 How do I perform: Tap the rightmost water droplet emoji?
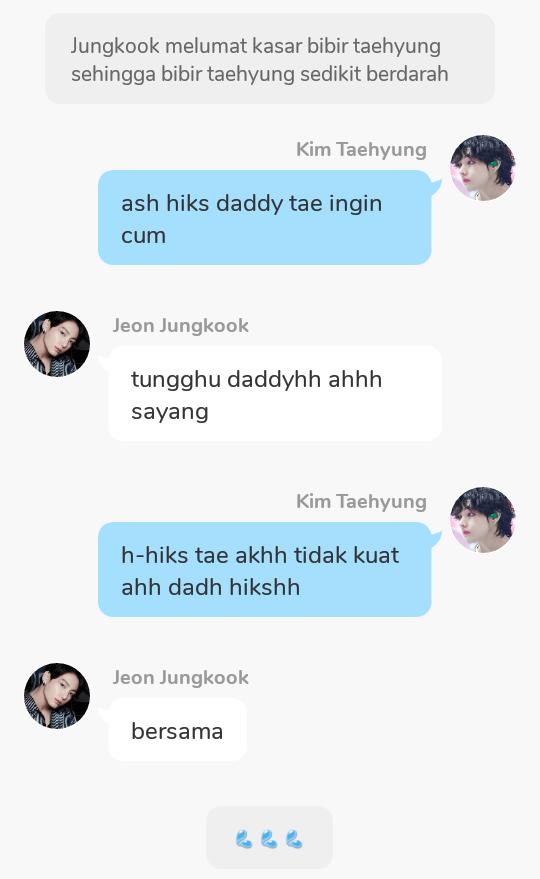[294, 839]
